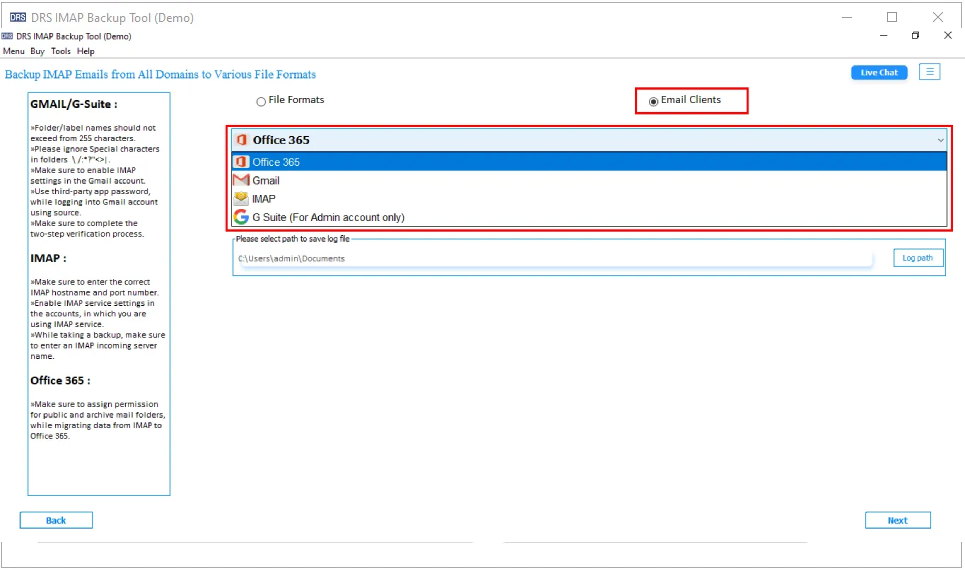Click the 'Please select path to save log file' label
The height and width of the screenshot is (570, 965).
point(292,239)
